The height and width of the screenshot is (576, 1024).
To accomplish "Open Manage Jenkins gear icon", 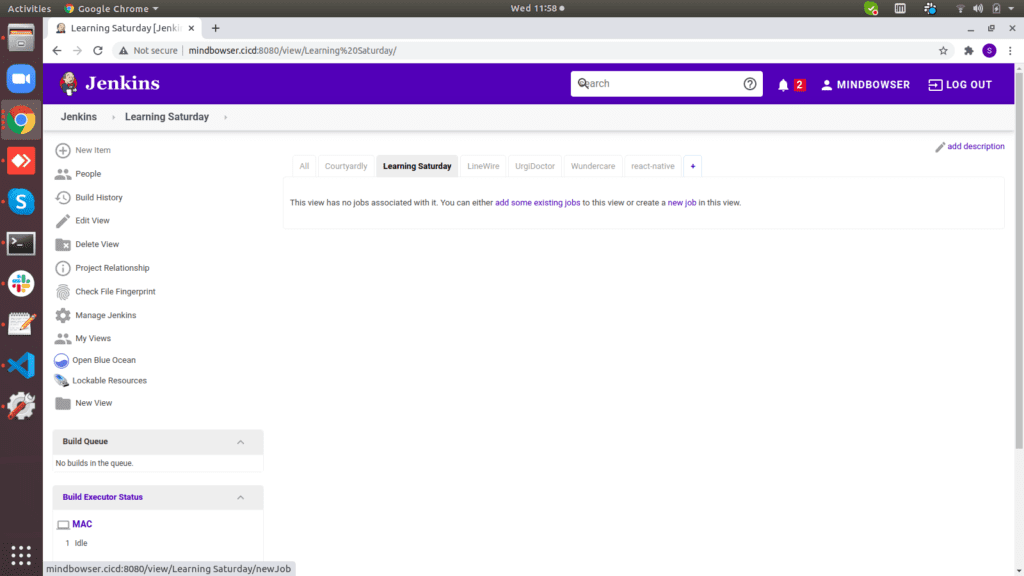I will click(63, 316).
